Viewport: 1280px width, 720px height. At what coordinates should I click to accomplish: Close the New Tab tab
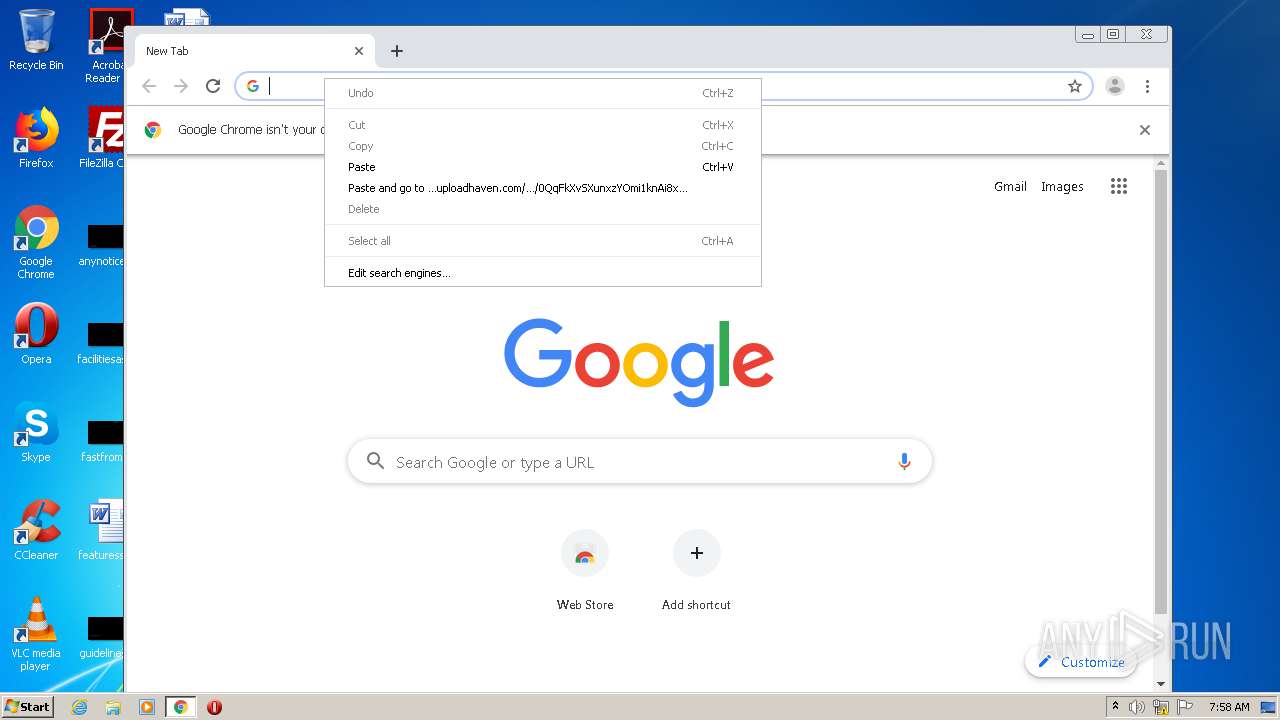click(x=359, y=51)
